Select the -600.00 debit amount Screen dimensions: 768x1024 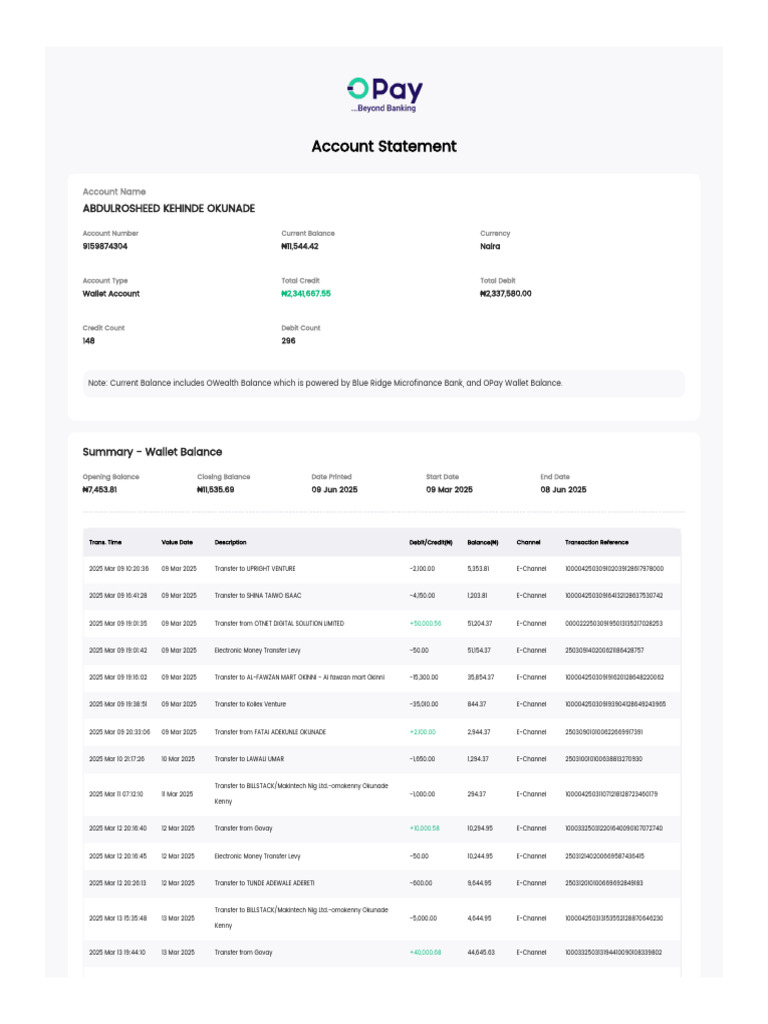pos(421,883)
